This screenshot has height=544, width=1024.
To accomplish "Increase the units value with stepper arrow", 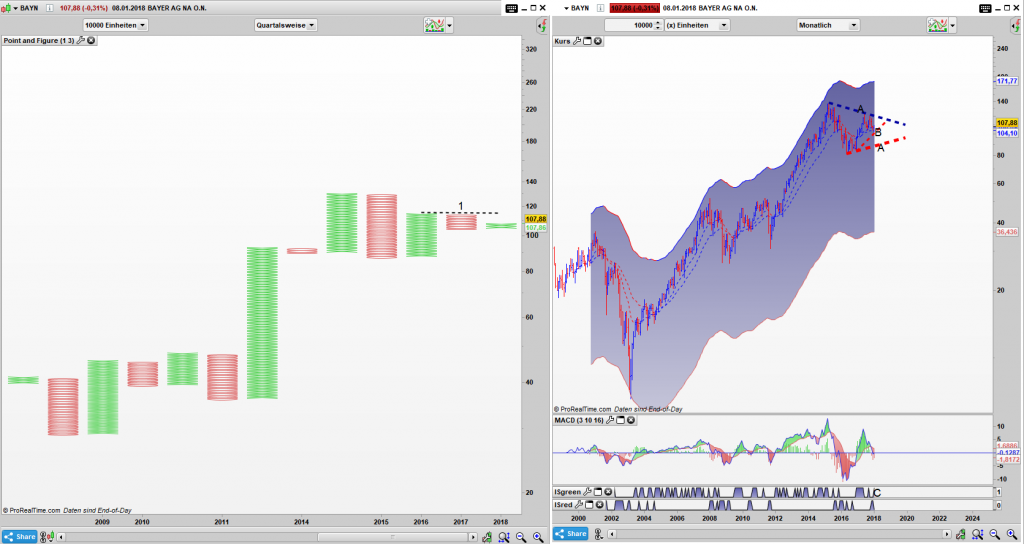I will click(x=658, y=23).
